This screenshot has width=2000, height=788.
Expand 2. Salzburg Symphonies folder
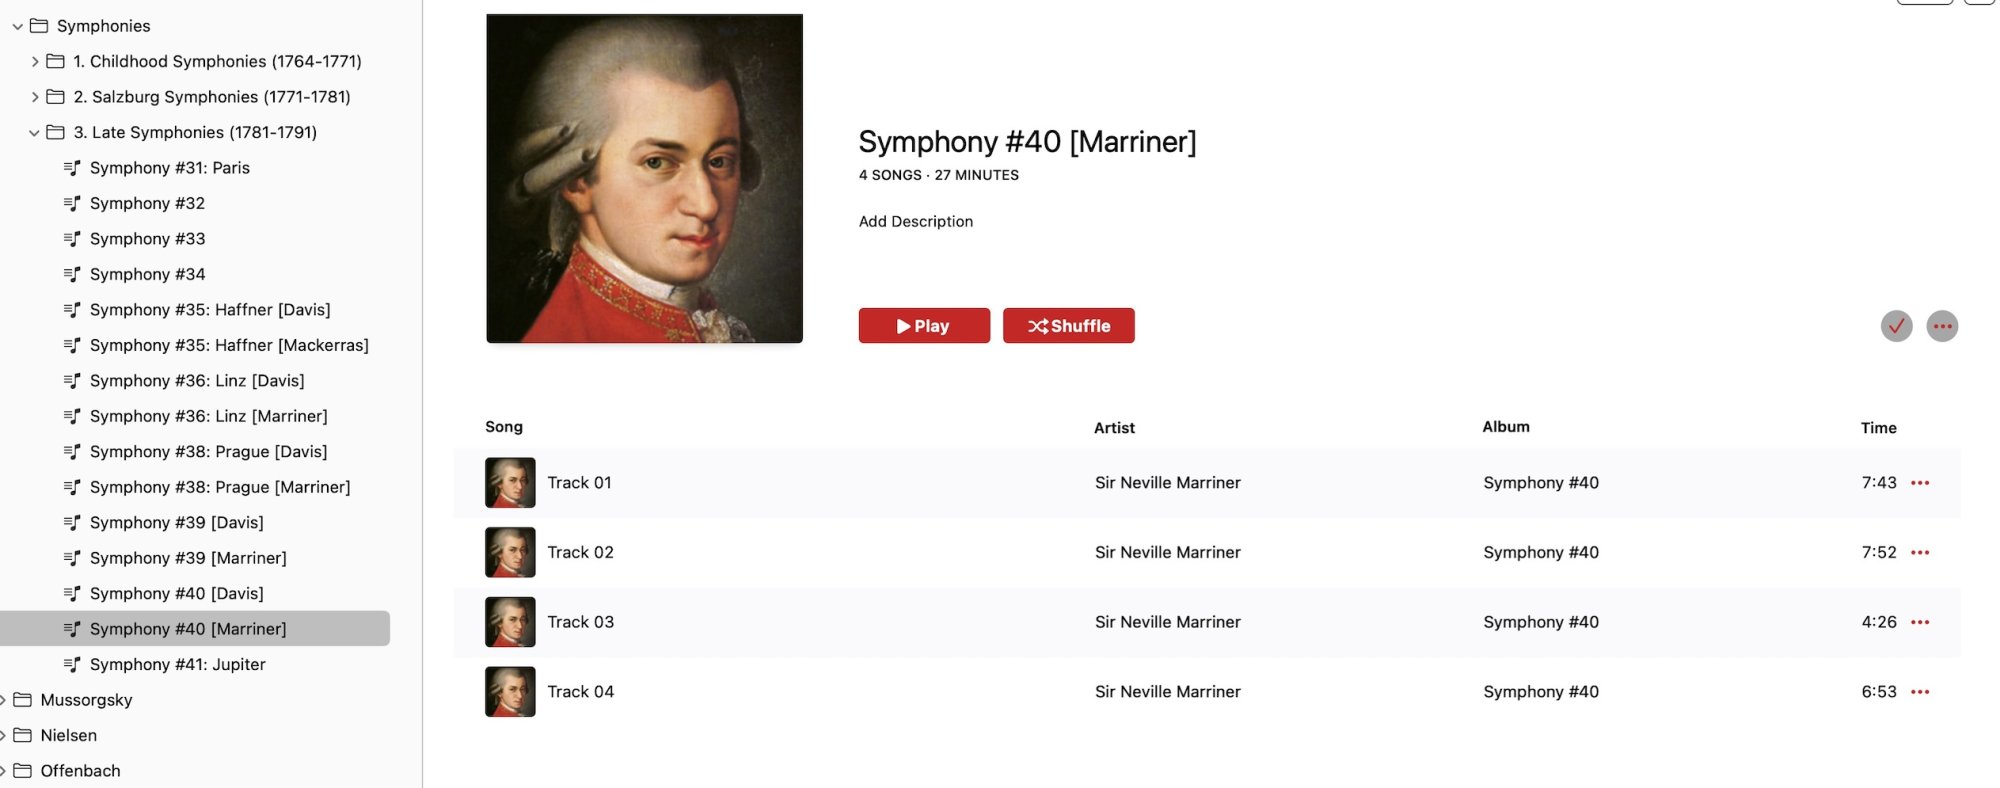click(35, 97)
